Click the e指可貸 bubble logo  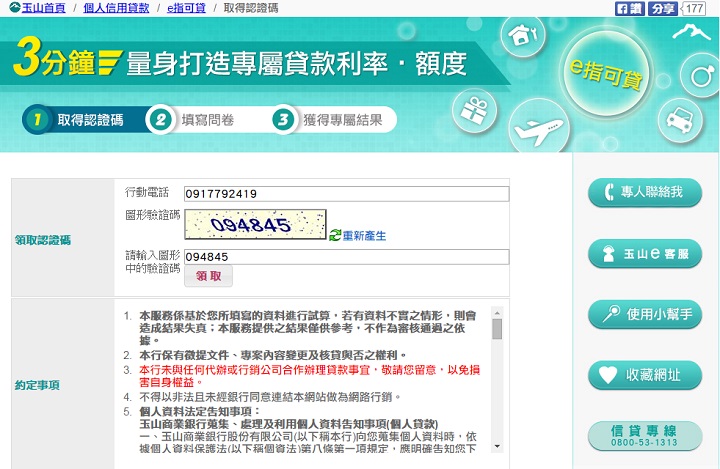(x=606, y=73)
